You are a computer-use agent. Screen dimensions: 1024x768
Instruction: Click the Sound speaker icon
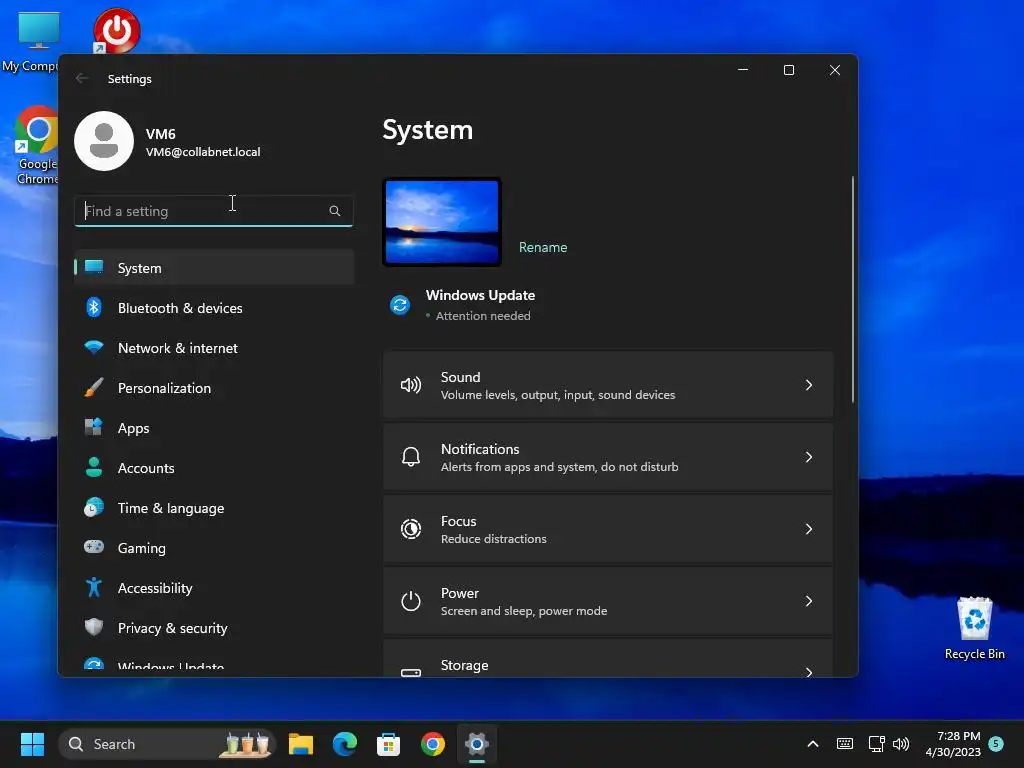411,385
